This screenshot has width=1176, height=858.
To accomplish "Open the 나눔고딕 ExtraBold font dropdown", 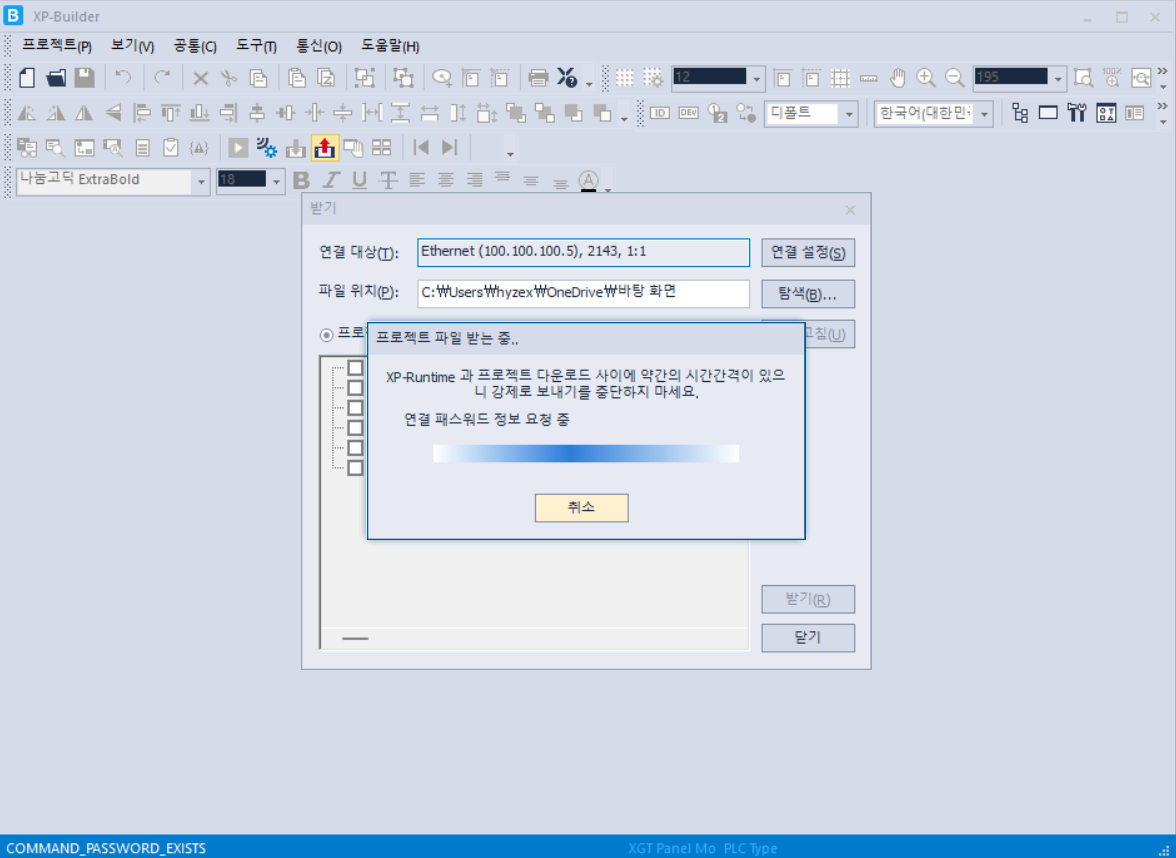I will pos(201,182).
